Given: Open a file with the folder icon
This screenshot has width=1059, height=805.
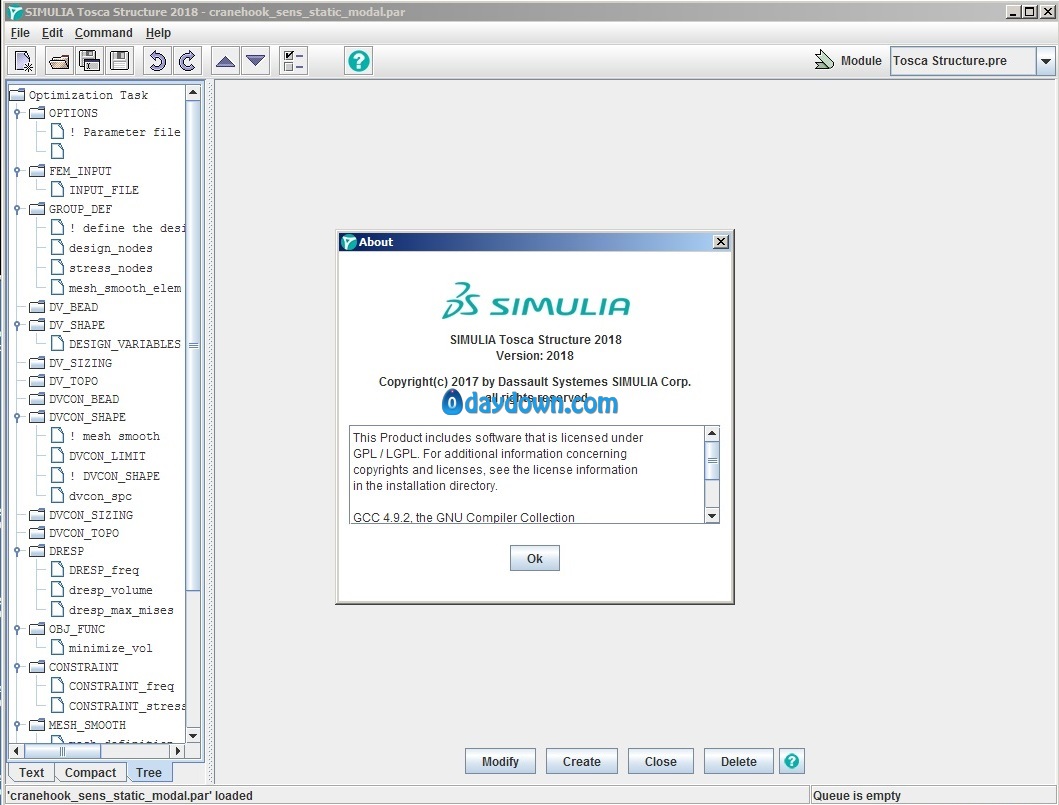Looking at the screenshot, I should [60, 61].
